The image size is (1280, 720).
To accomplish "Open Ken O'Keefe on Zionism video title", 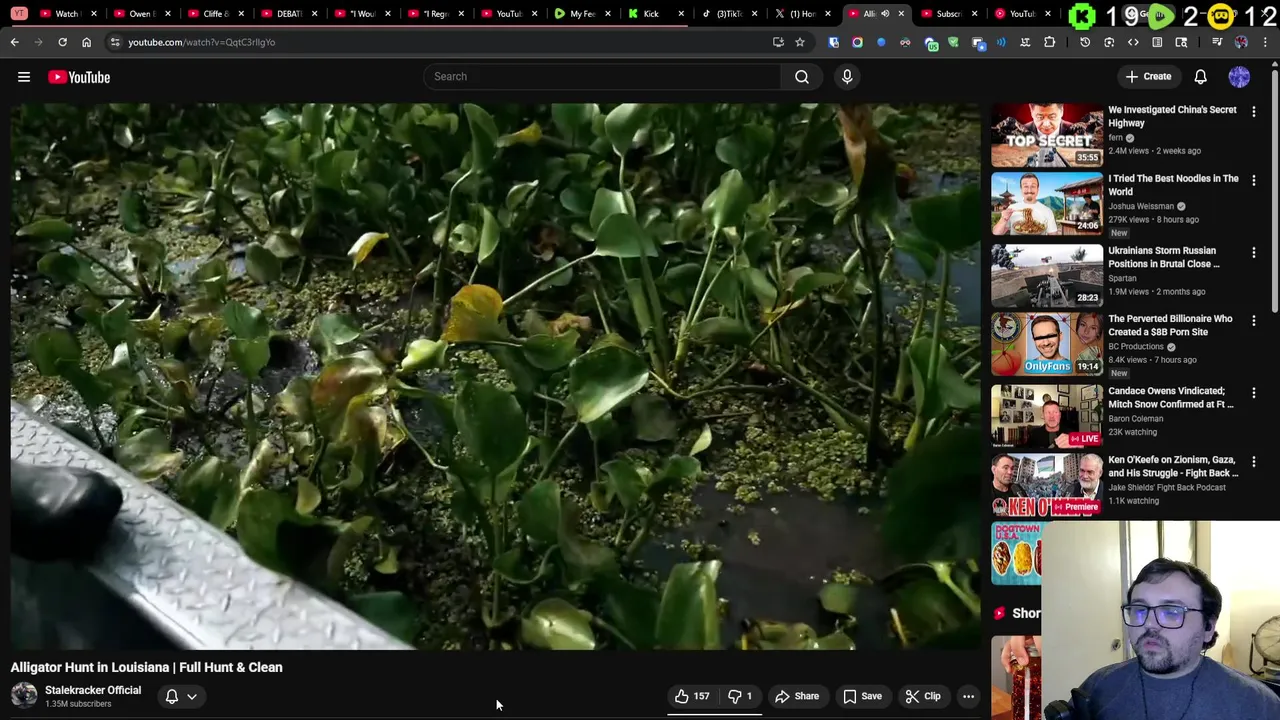I will (1173, 467).
